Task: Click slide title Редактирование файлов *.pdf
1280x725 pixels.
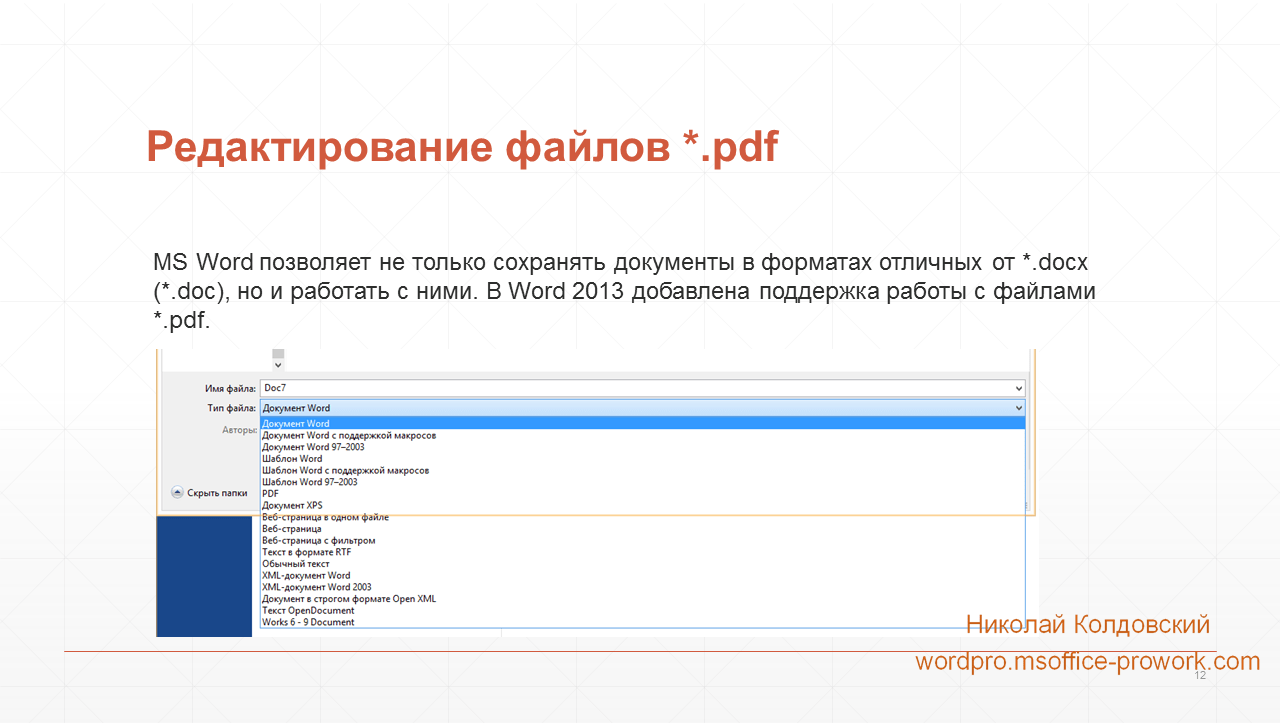Action: point(462,147)
